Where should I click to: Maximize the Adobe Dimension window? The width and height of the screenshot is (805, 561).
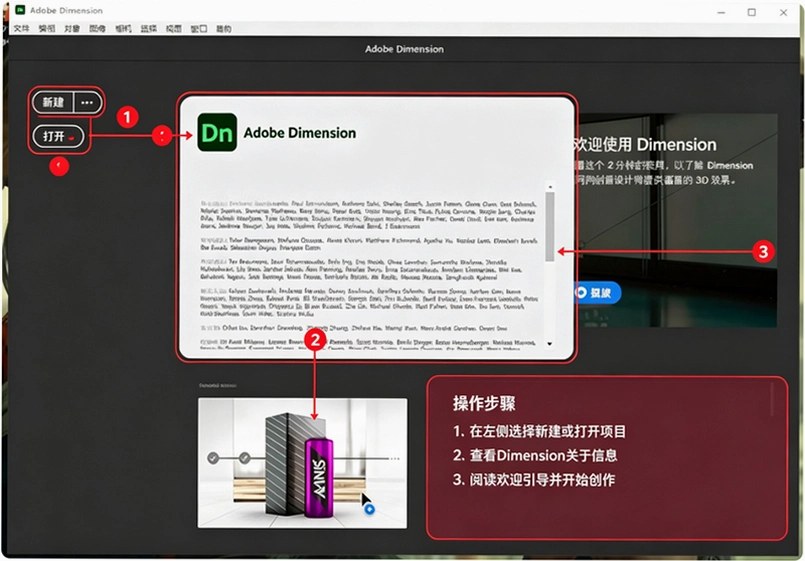click(752, 12)
